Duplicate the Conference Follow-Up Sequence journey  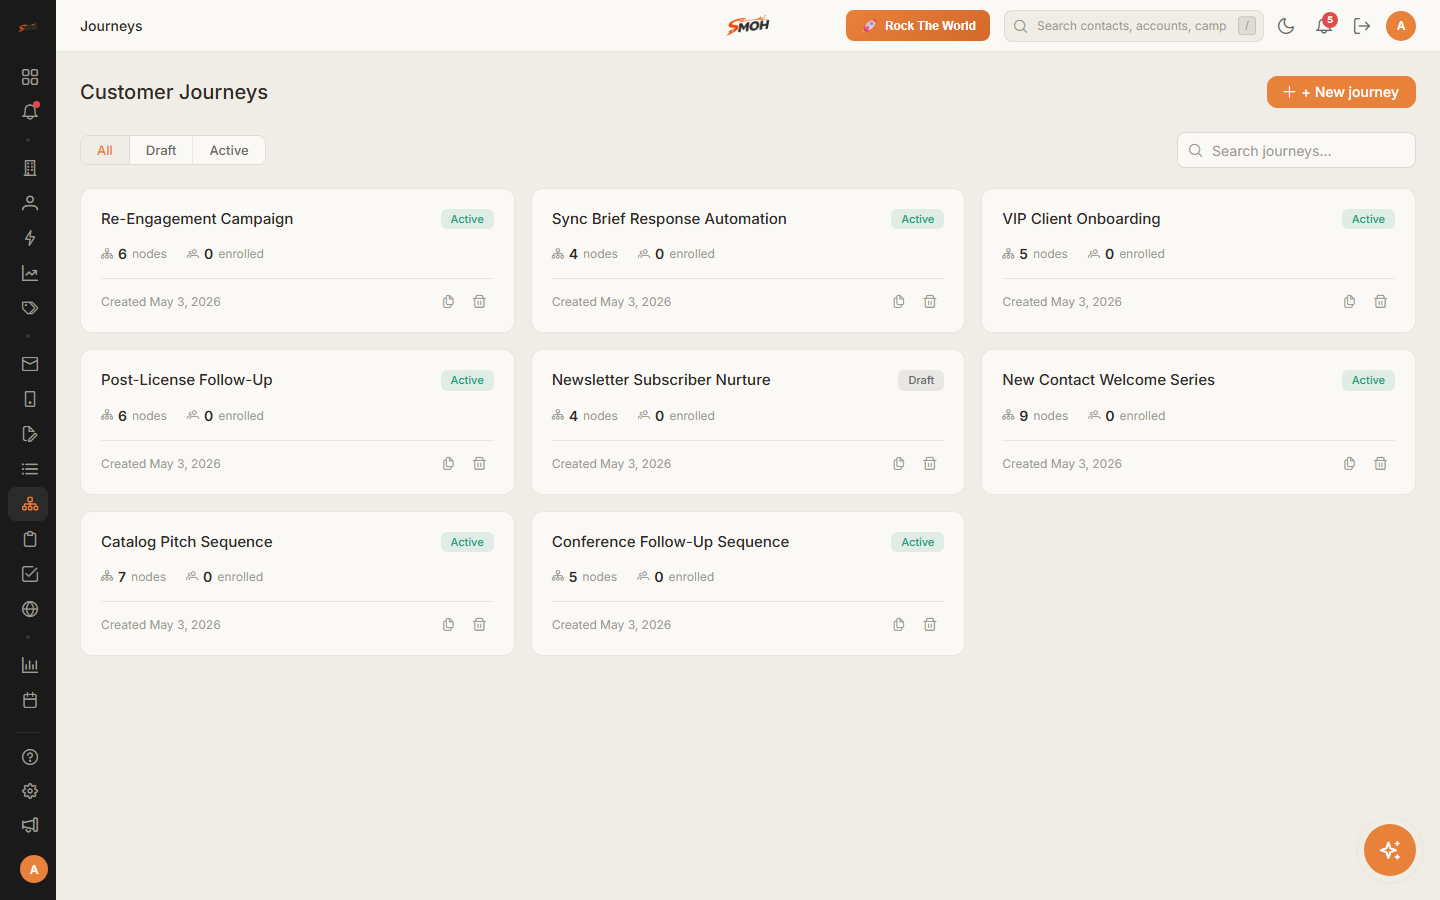[899, 625]
